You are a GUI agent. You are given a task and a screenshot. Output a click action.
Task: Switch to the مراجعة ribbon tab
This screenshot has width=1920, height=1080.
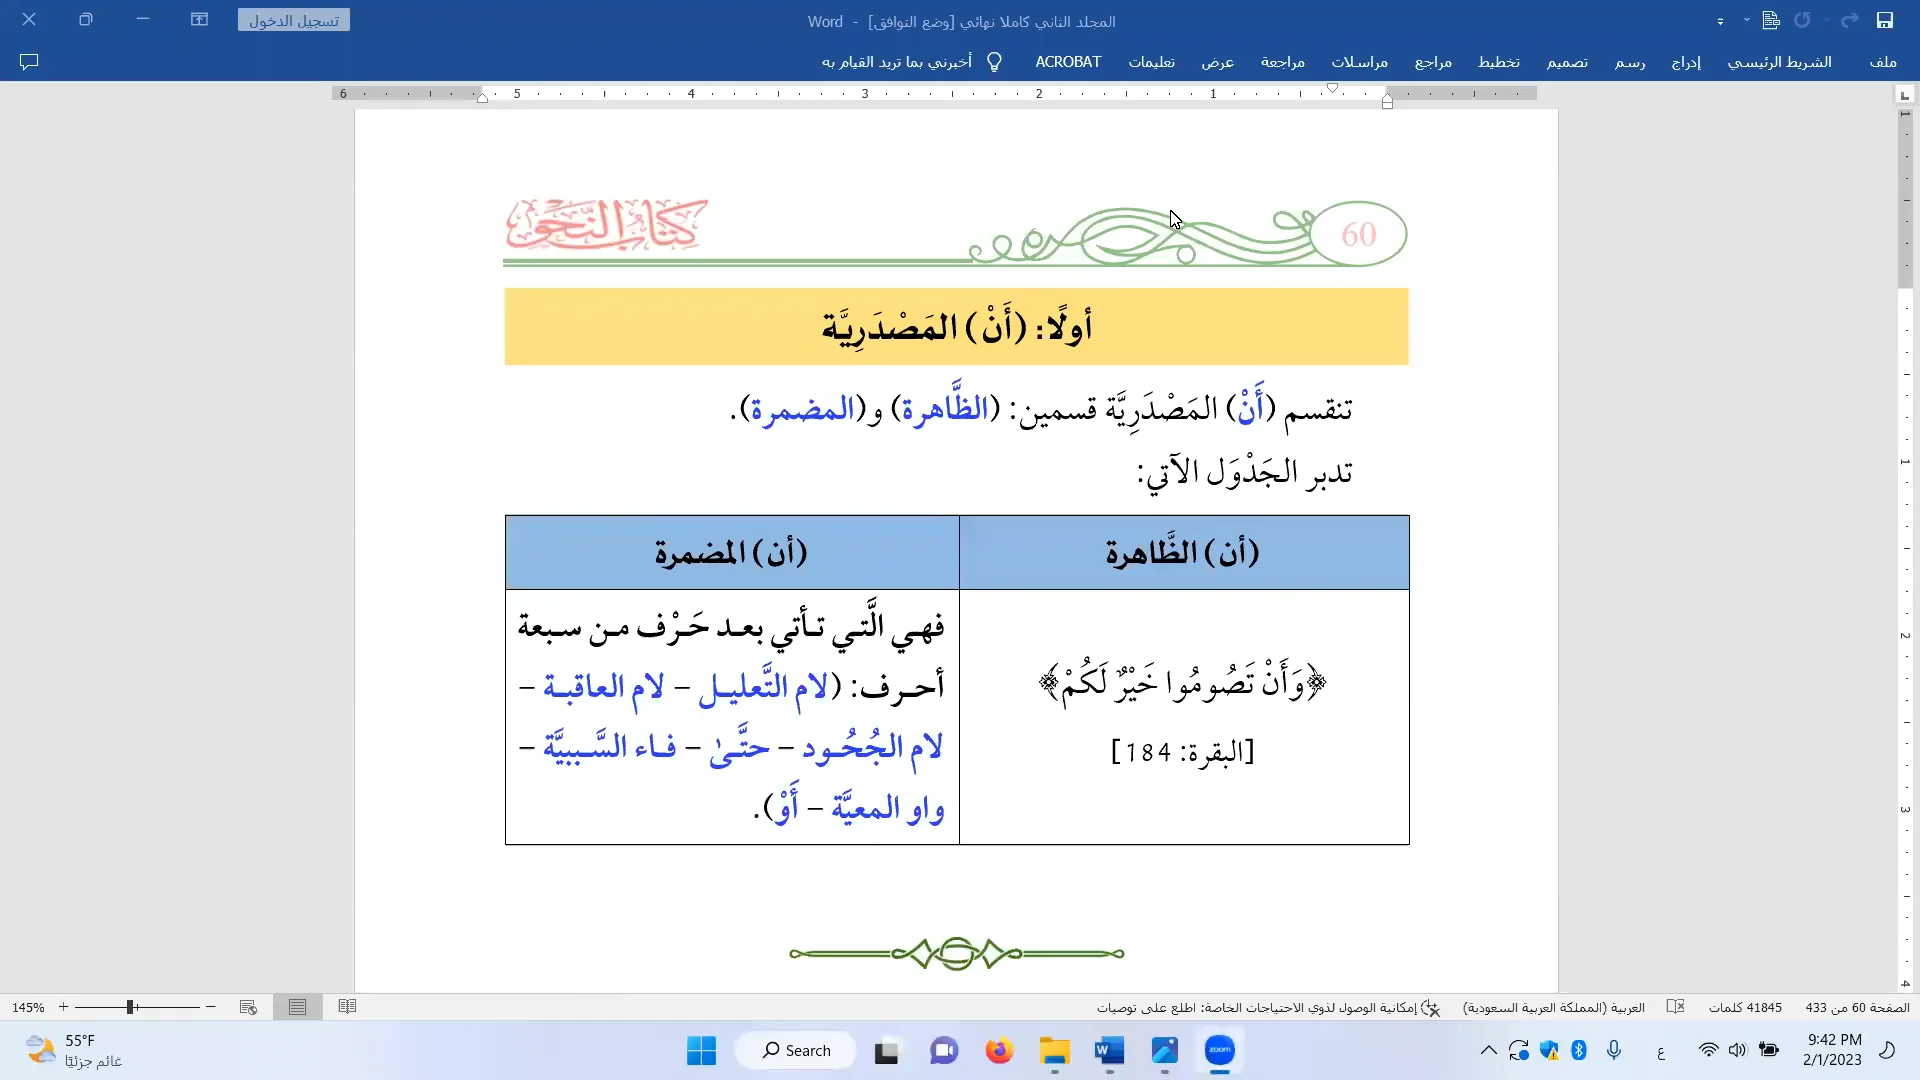click(x=1283, y=62)
